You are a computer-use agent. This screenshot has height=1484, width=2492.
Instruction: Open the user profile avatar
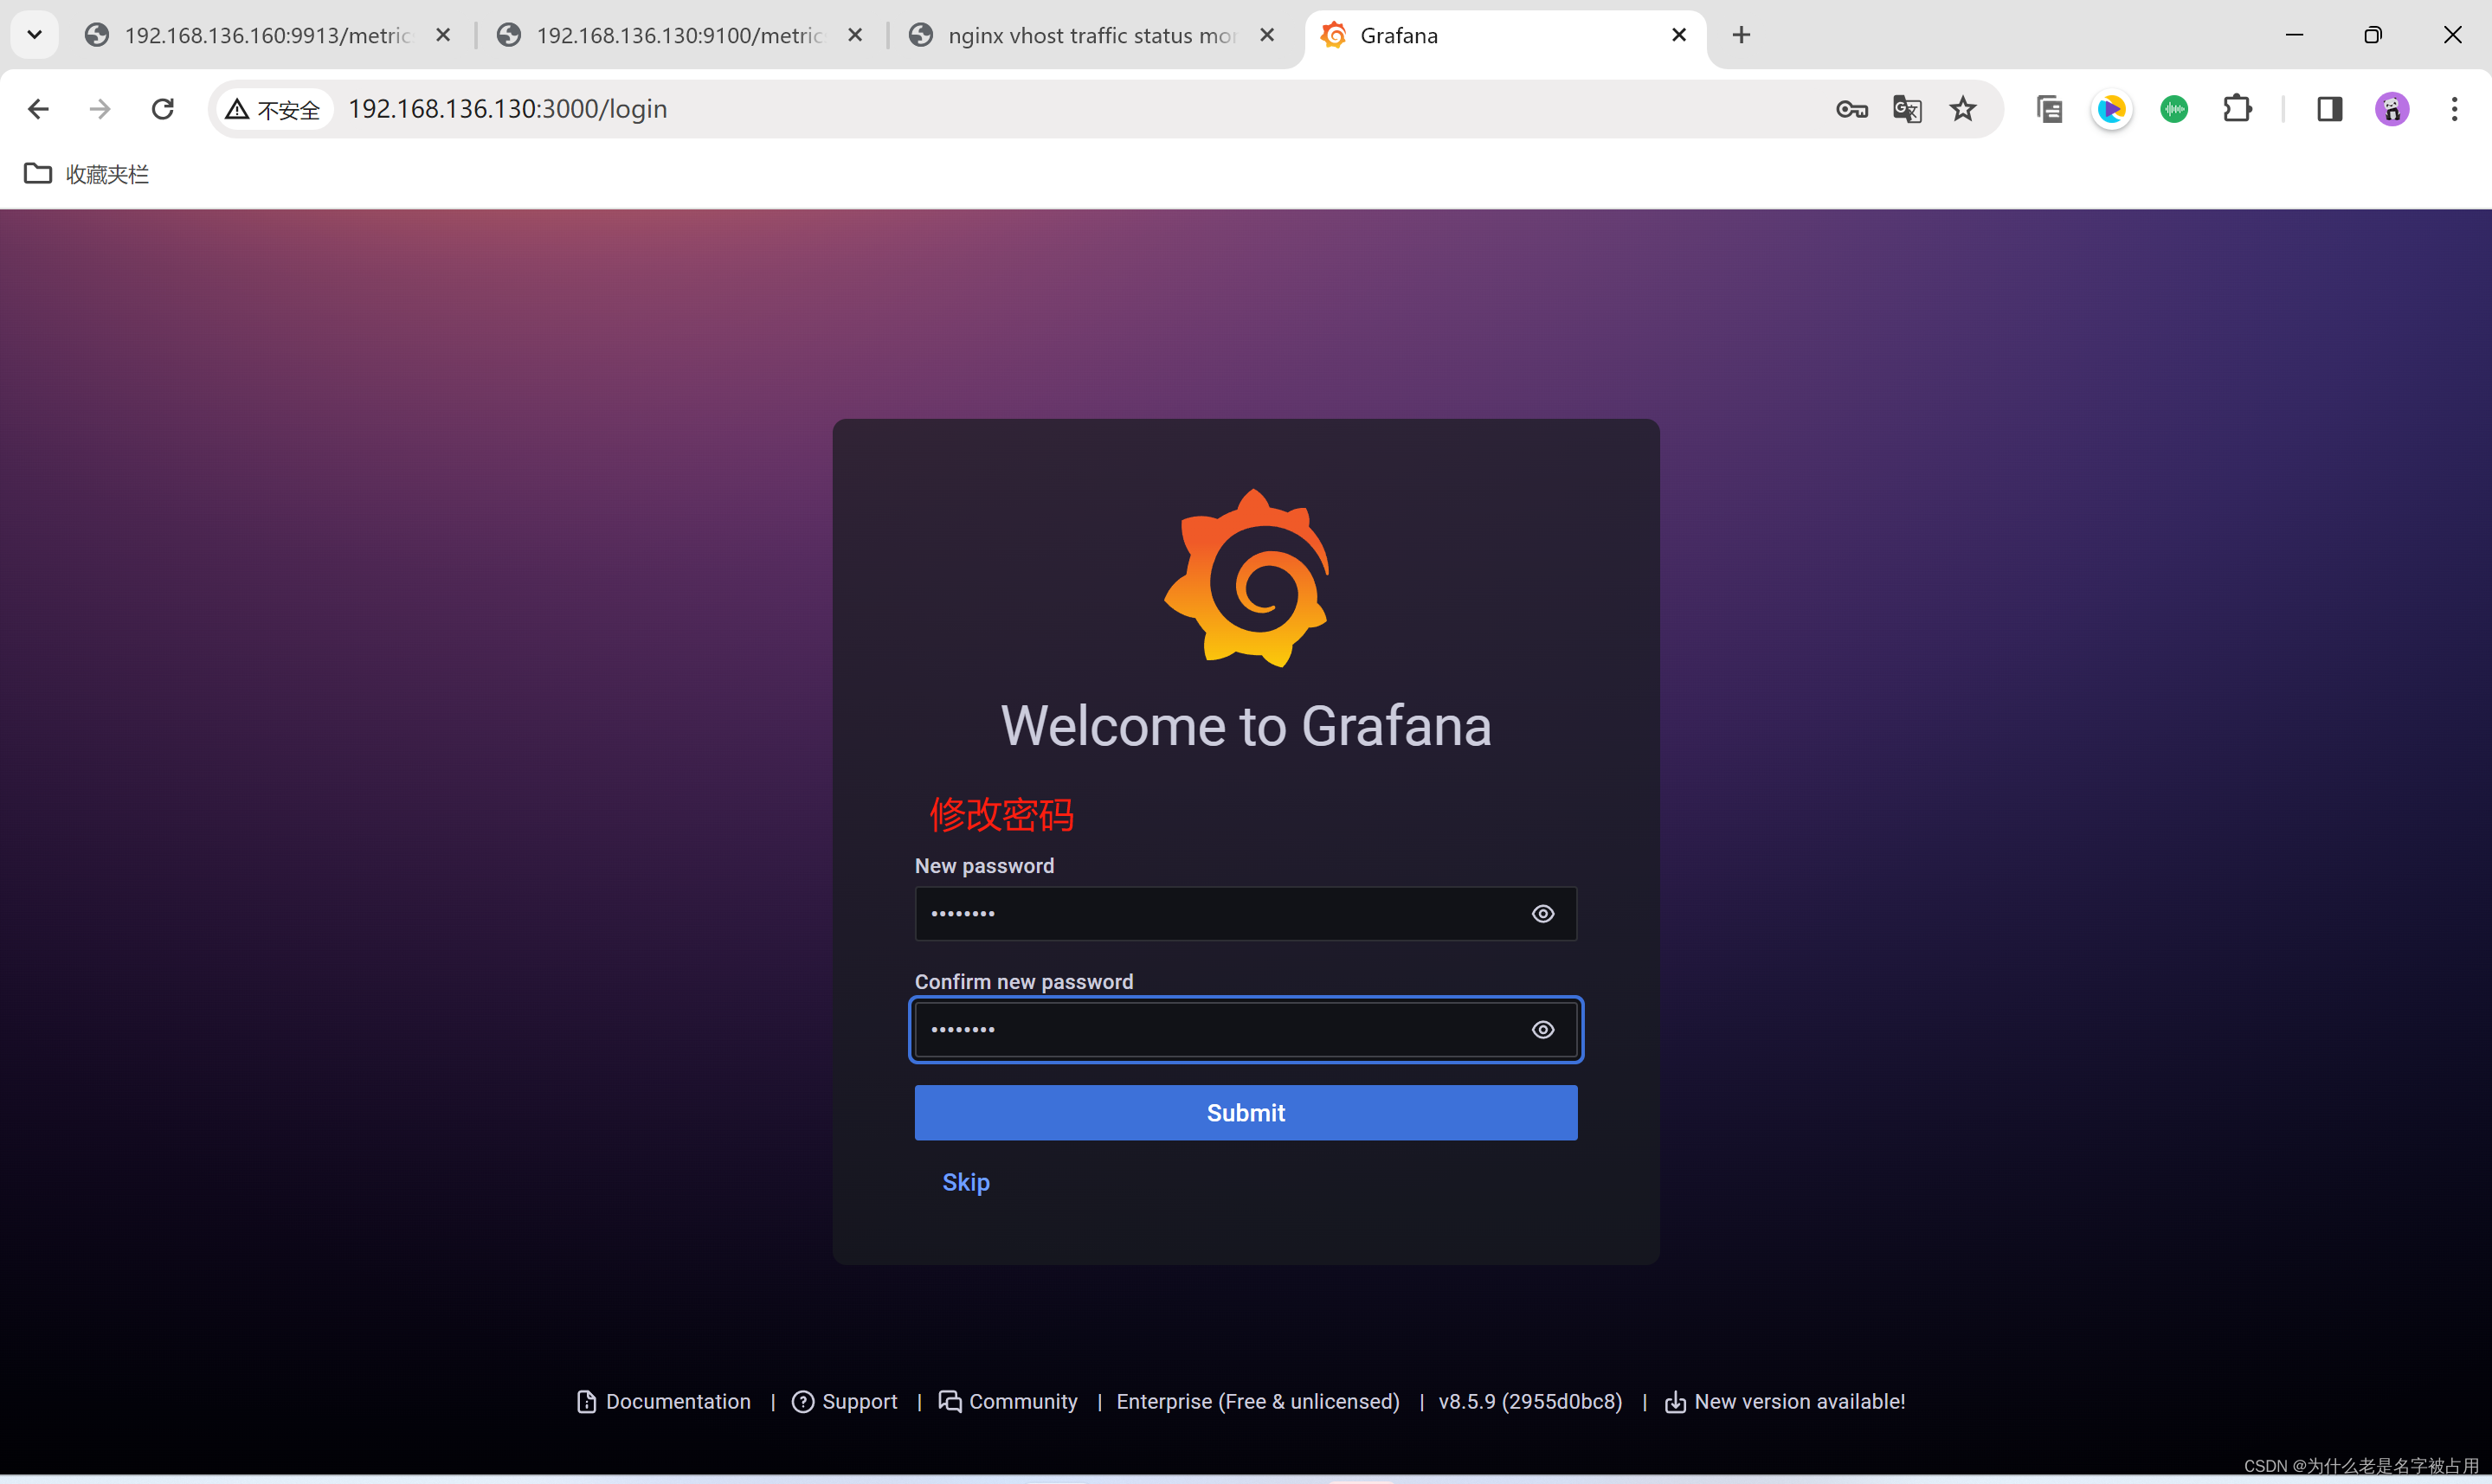[2393, 109]
